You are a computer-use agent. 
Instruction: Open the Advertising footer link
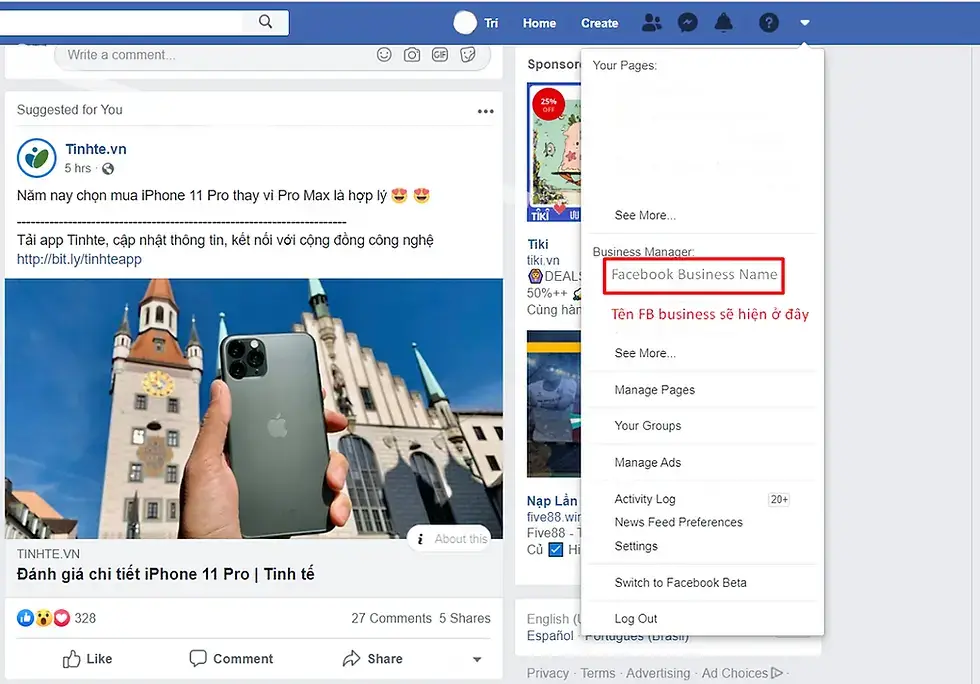click(x=658, y=673)
